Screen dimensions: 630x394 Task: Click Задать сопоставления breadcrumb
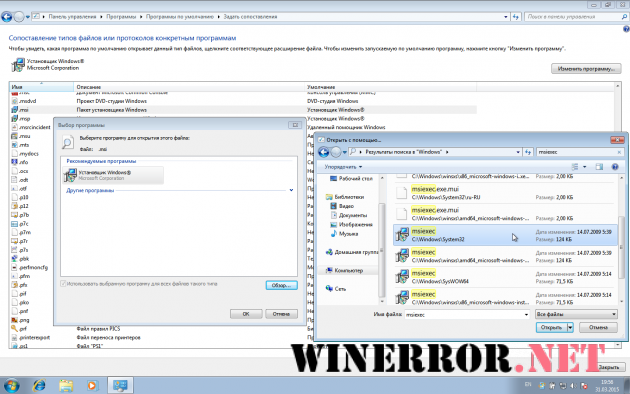pos(250,17)
